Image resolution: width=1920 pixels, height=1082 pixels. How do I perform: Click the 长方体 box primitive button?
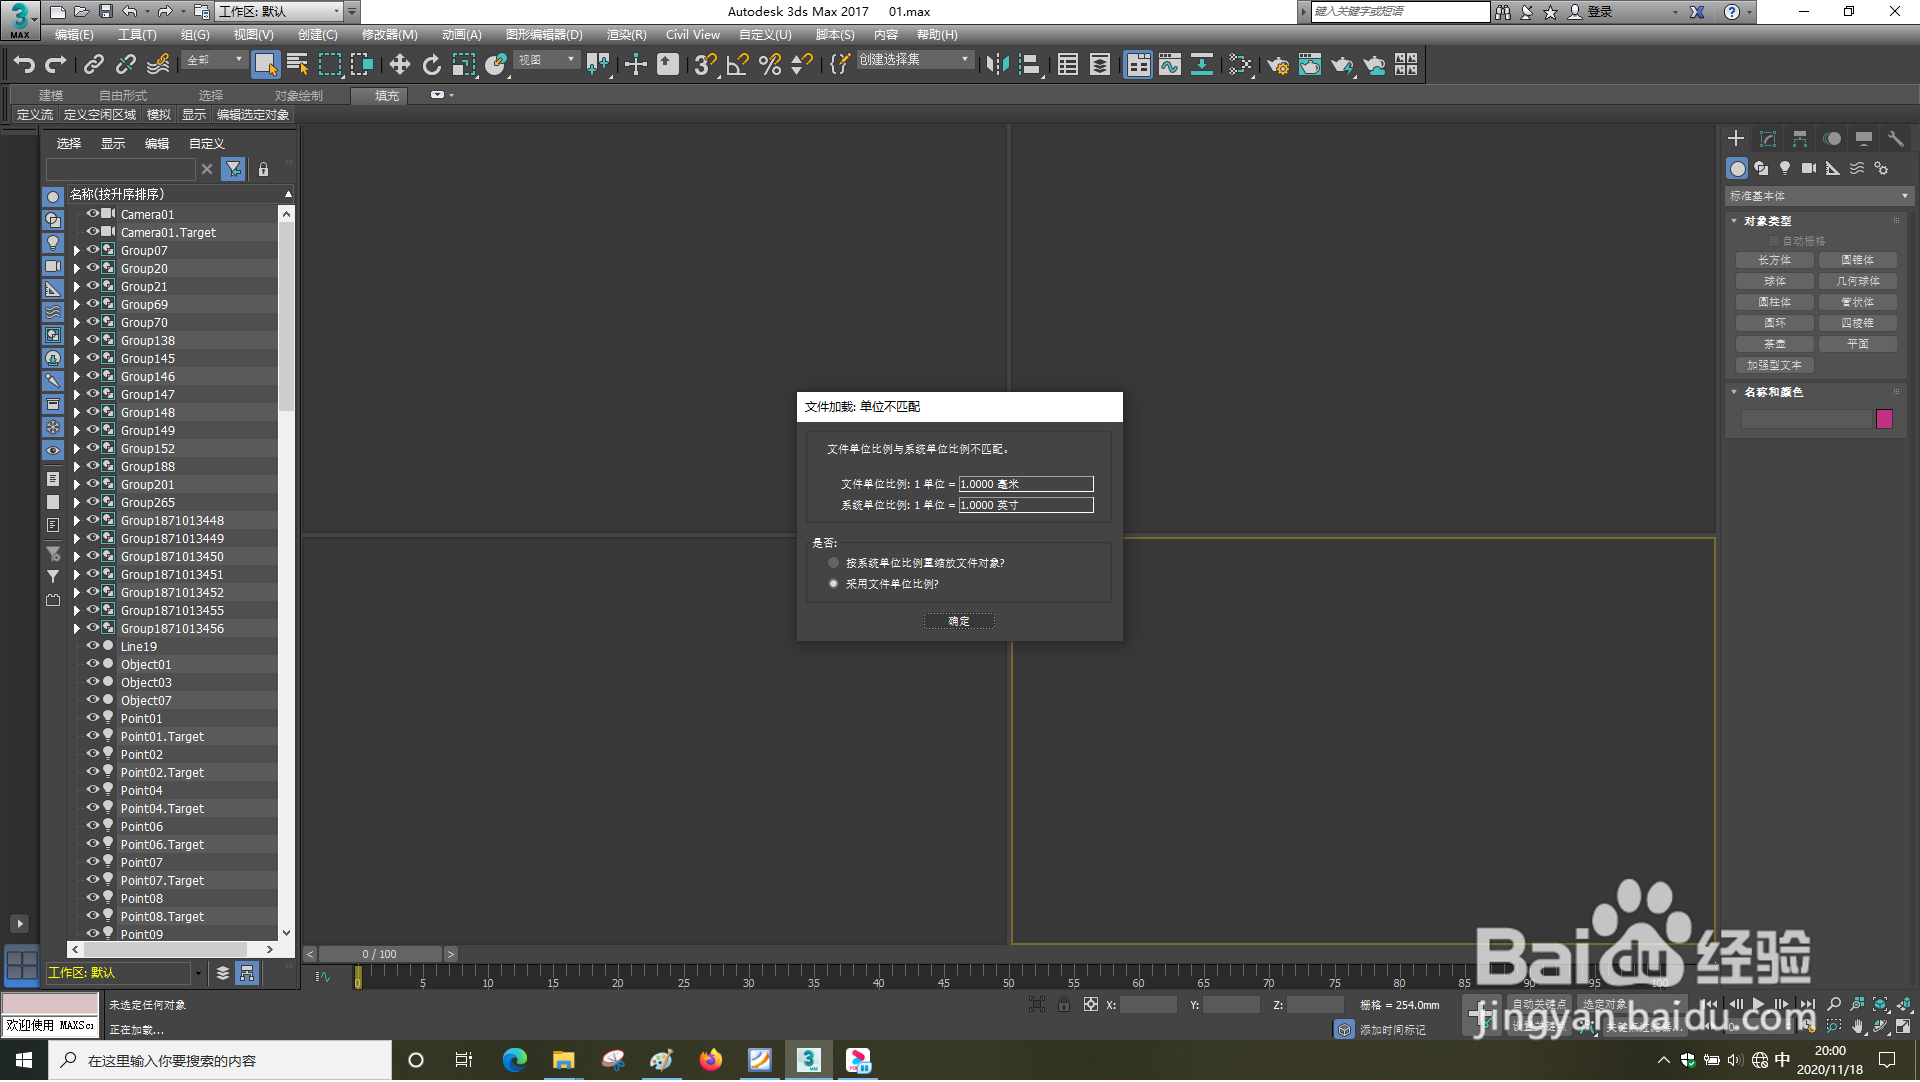pos(1775,260)
